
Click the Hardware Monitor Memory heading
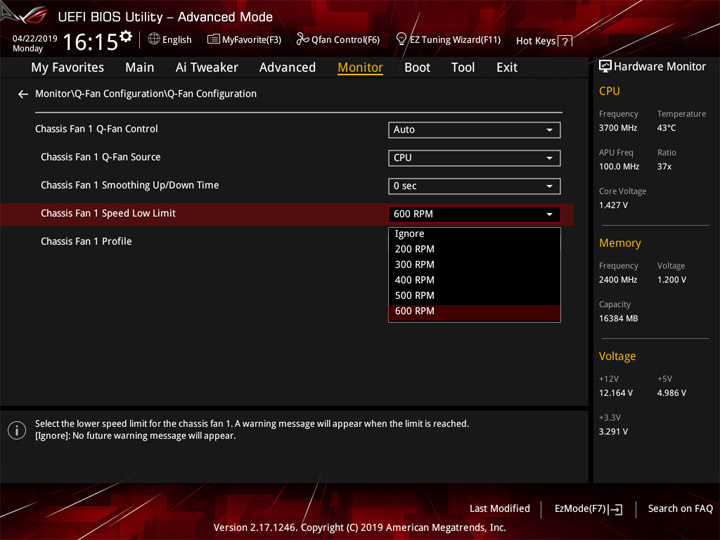620,243
